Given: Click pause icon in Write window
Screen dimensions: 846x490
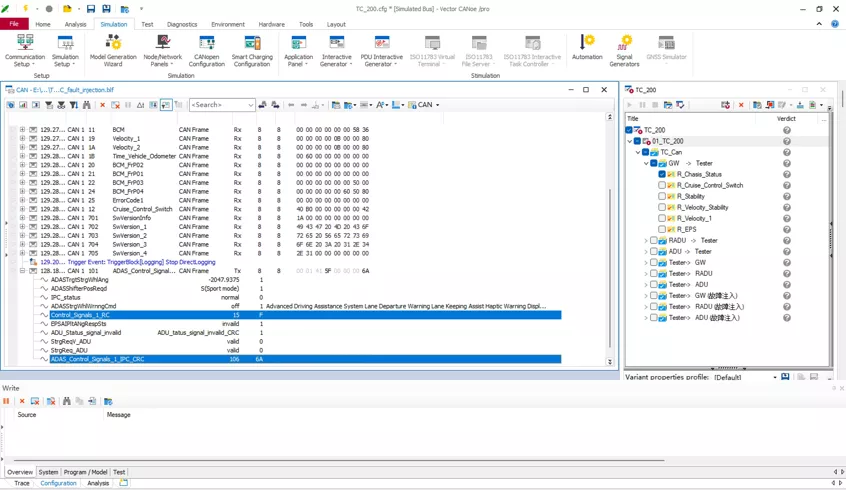Looking at the screenshot, I should (x=6, y=401).
